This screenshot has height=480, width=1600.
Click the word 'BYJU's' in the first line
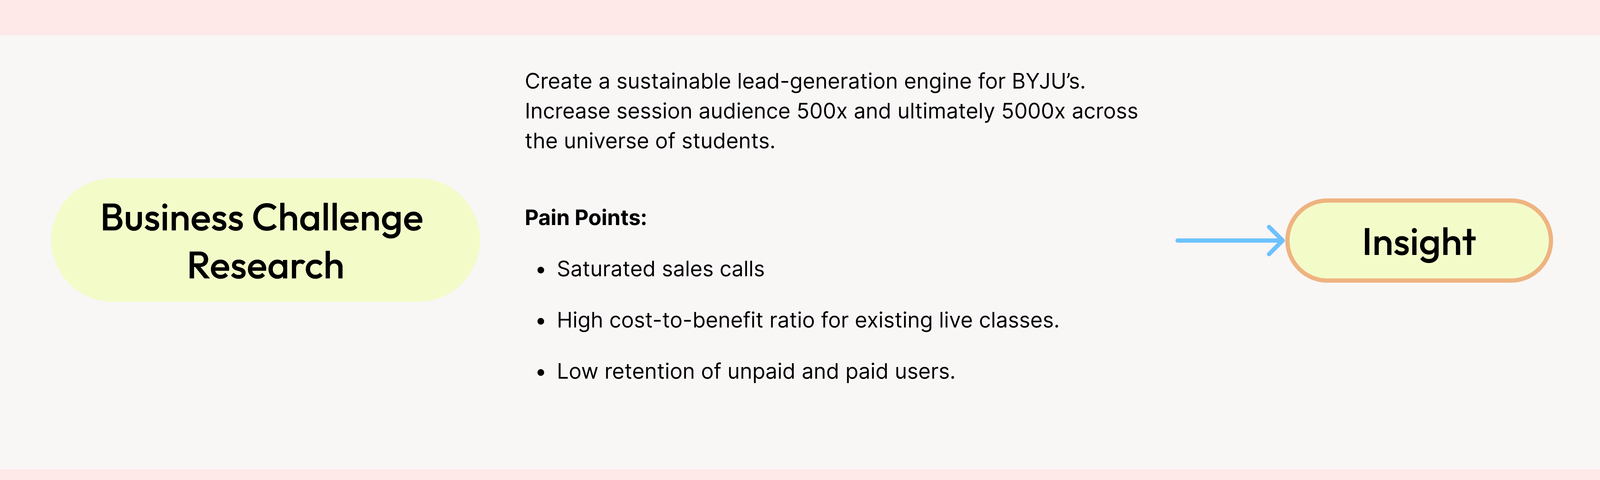[x=1047, y=81]
